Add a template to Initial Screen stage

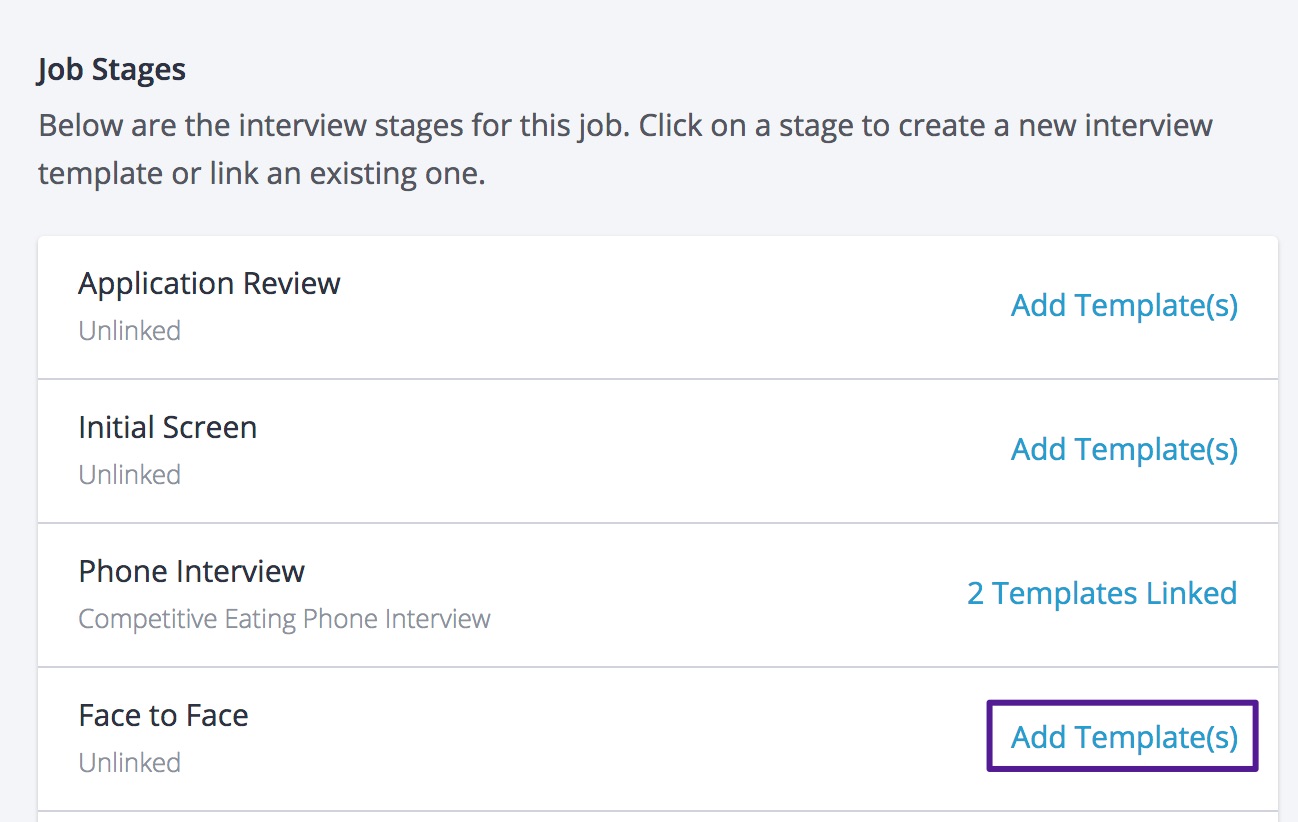[1124, 449]
